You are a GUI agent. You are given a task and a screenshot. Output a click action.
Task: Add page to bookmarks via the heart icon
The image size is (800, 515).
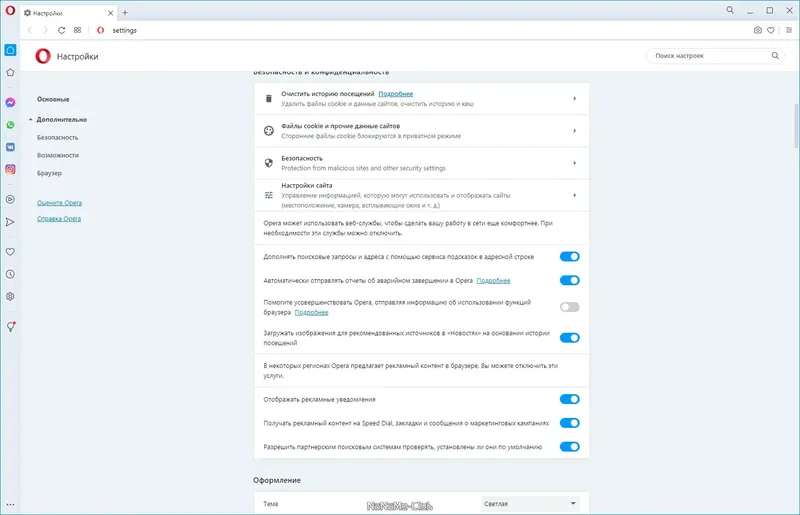coord(771,30)
